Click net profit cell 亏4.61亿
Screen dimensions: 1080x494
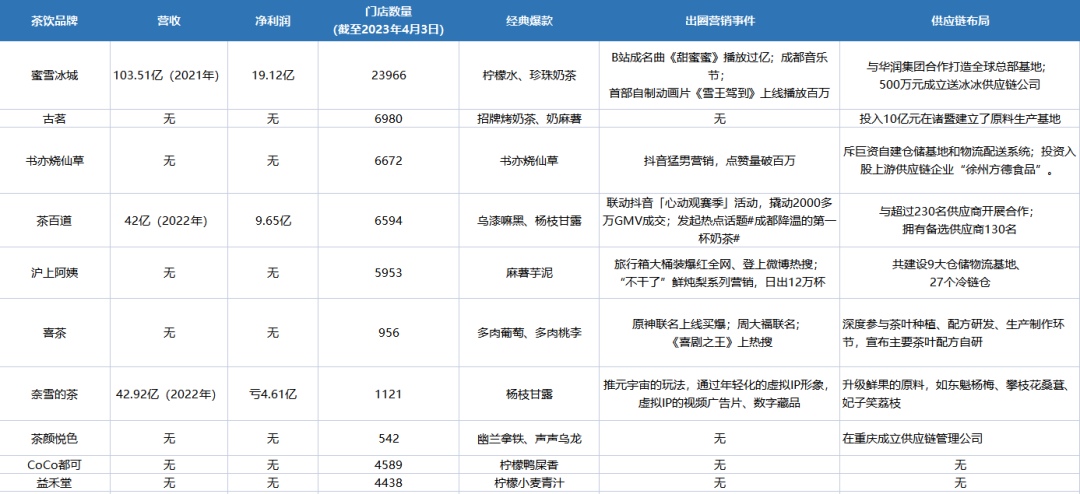coord(273,394)
